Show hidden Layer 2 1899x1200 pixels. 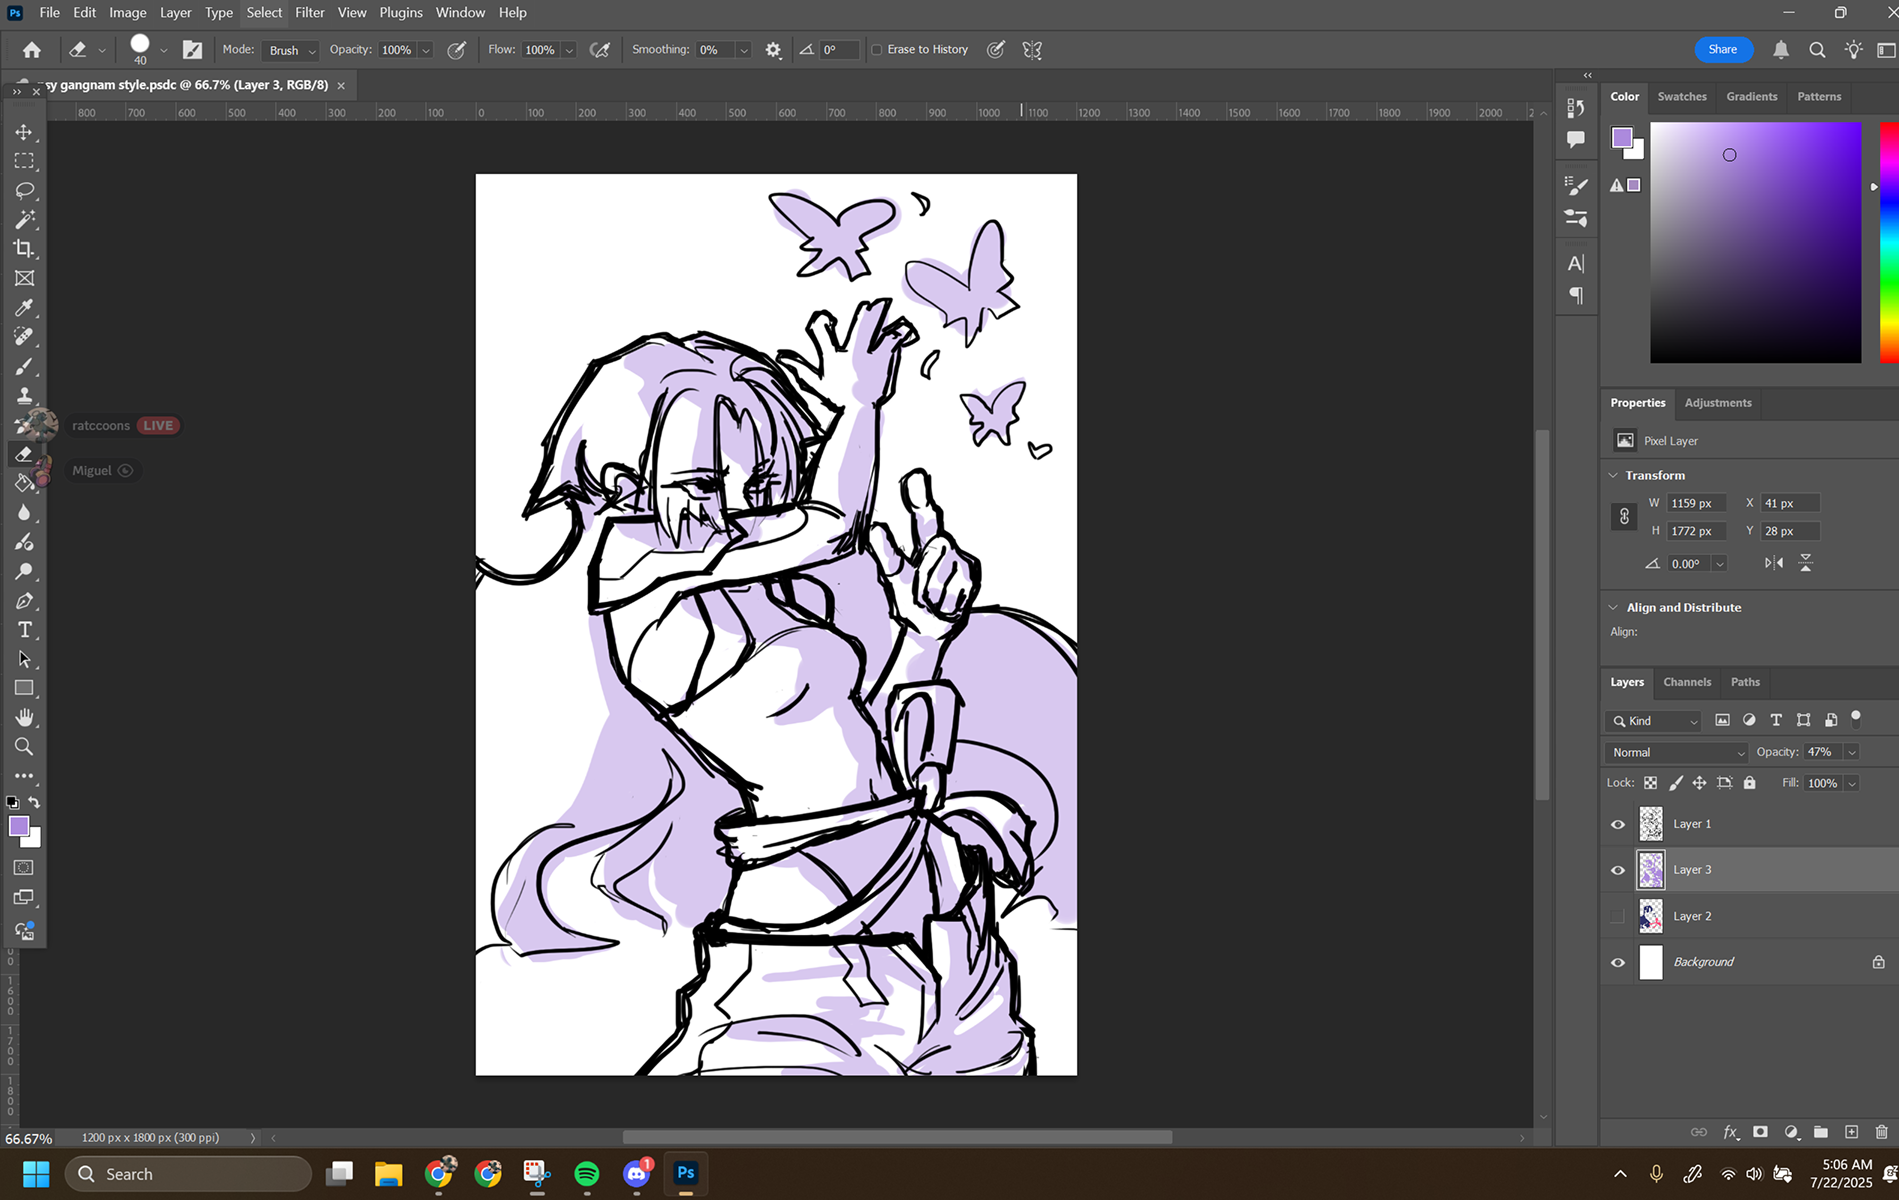click(1618, 916)
